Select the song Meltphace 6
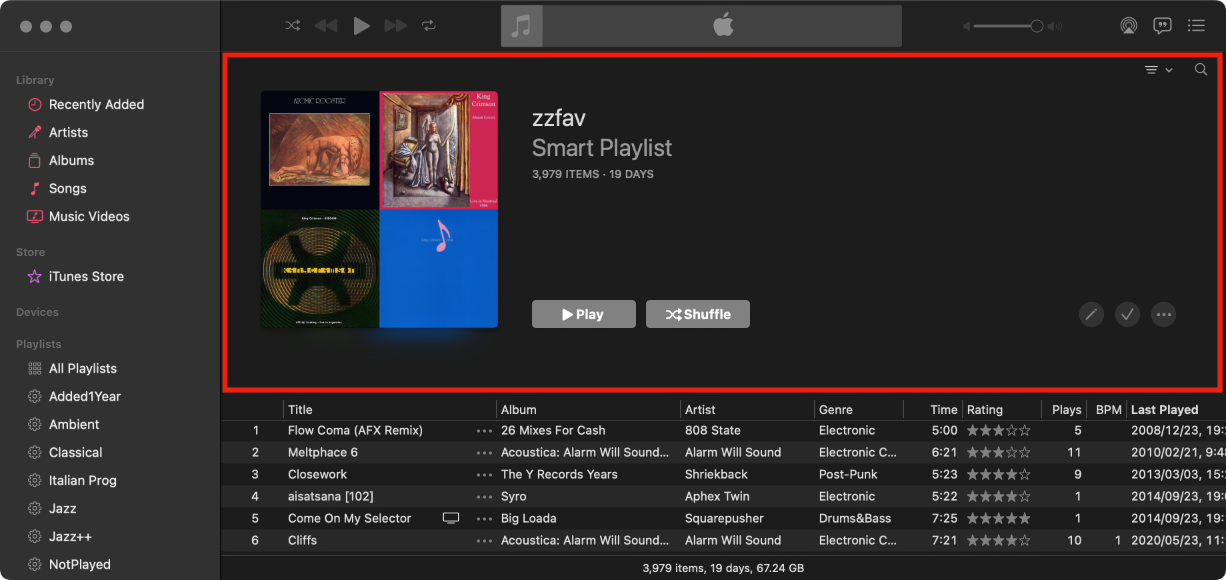 [323, 452]
